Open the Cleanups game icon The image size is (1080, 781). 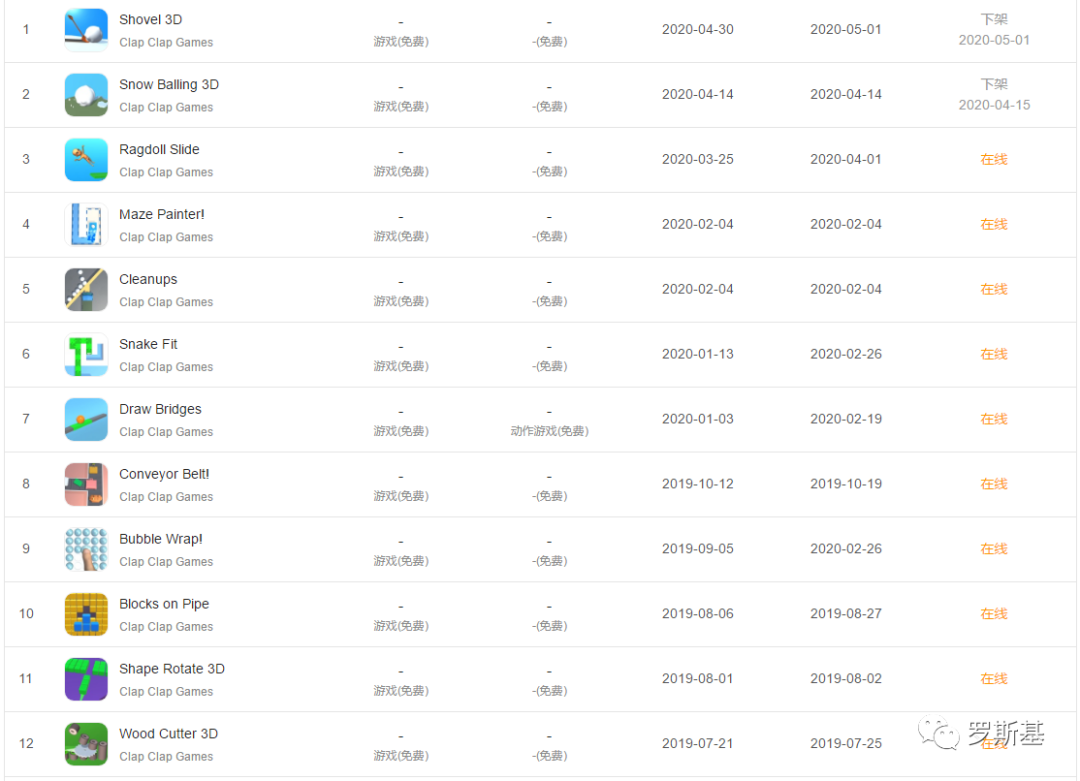click(86, 290)
